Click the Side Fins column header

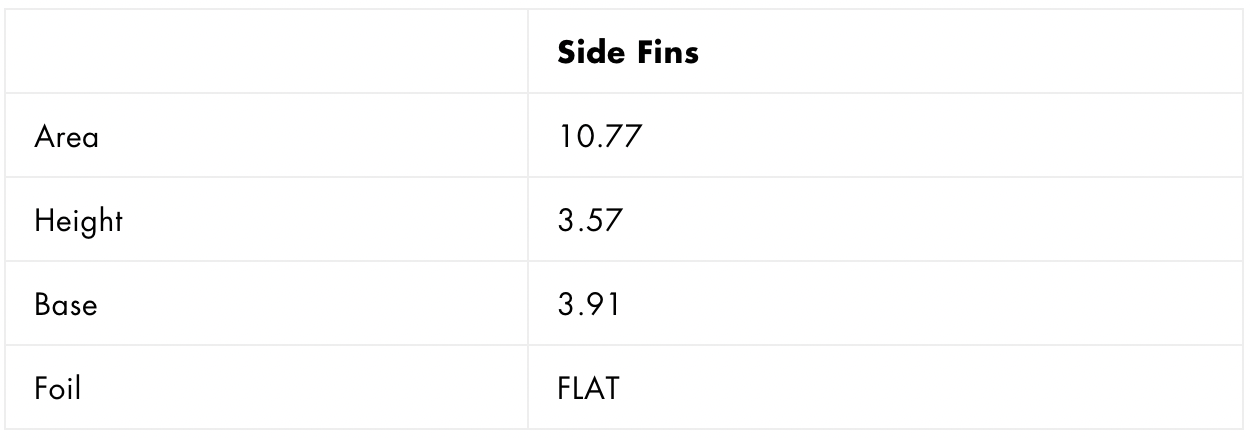point(627,53)
